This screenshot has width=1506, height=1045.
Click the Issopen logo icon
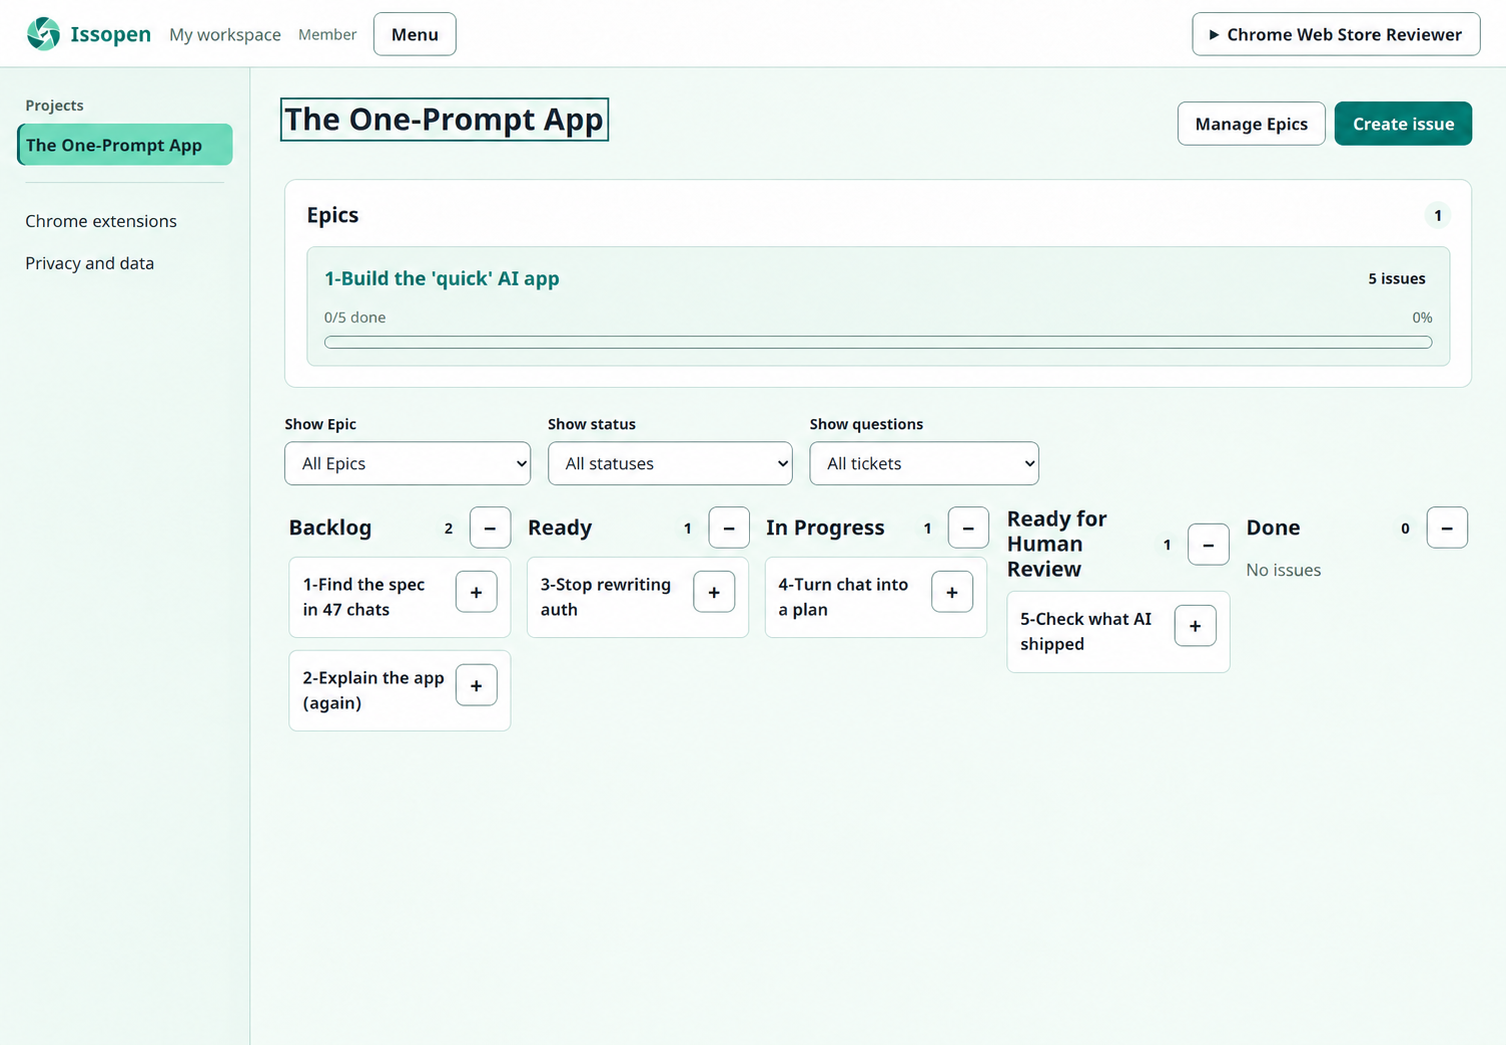(x=43, y=34)
